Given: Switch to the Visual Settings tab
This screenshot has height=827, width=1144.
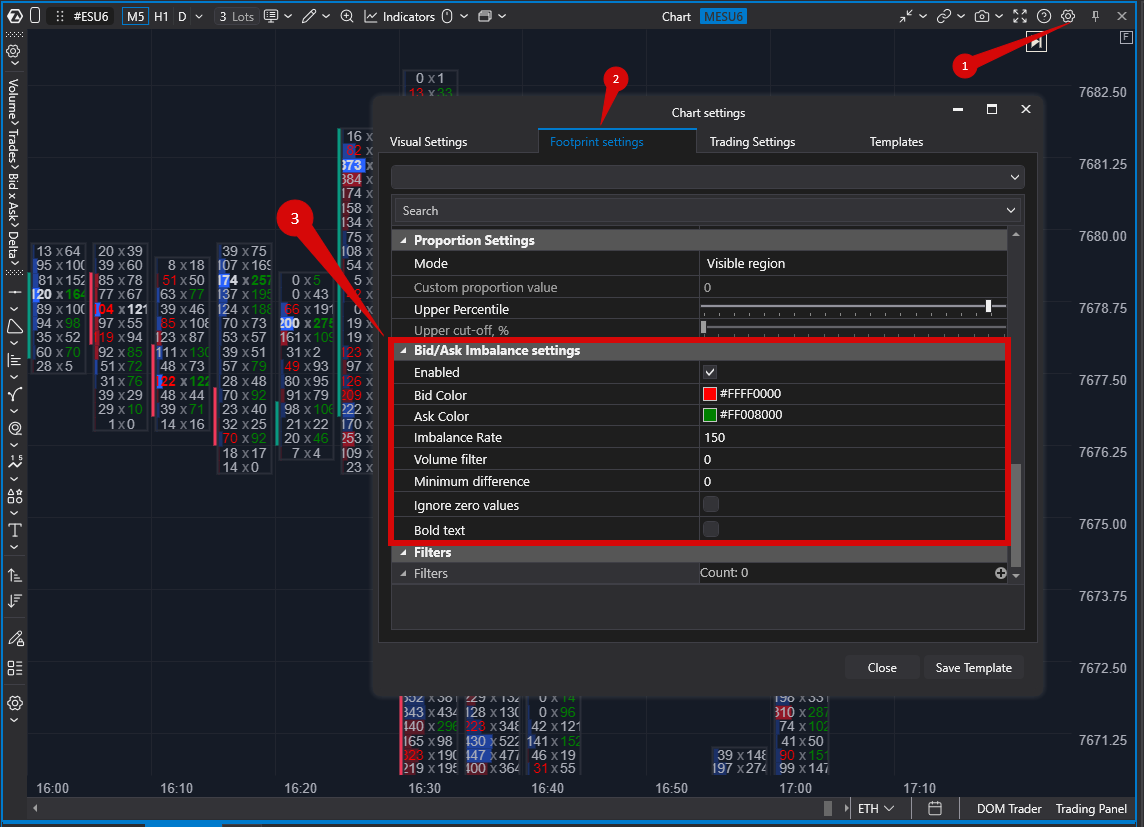Looking at the screenshot, I should coord(428,141).
